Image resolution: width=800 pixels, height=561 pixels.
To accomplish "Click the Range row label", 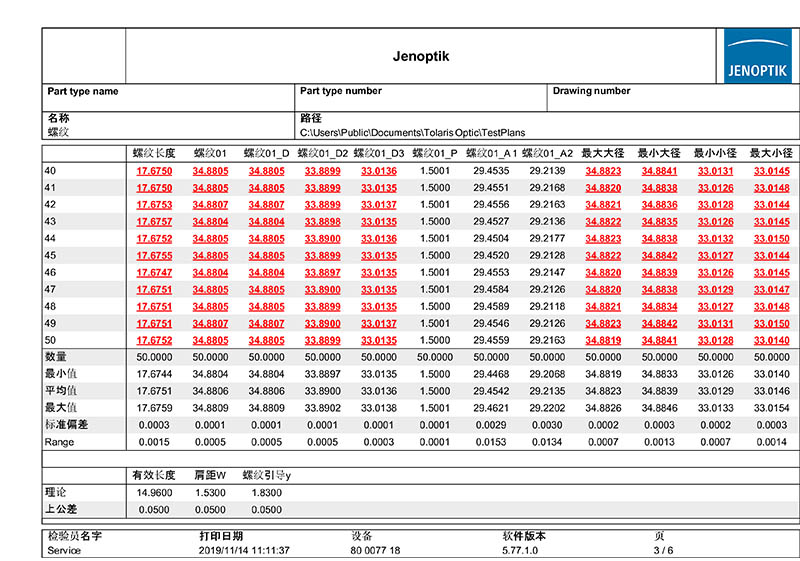I will 60,442.
